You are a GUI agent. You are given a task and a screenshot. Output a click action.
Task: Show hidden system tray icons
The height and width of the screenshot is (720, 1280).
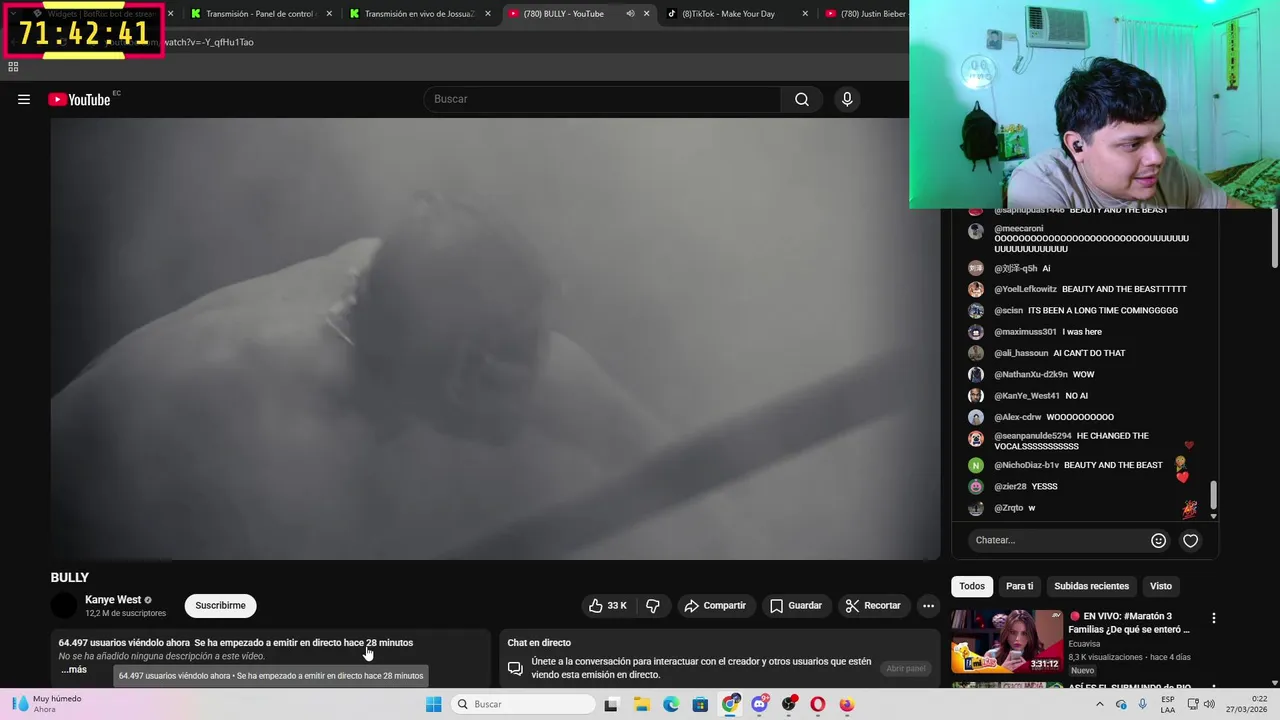(x=1100, y=704)
